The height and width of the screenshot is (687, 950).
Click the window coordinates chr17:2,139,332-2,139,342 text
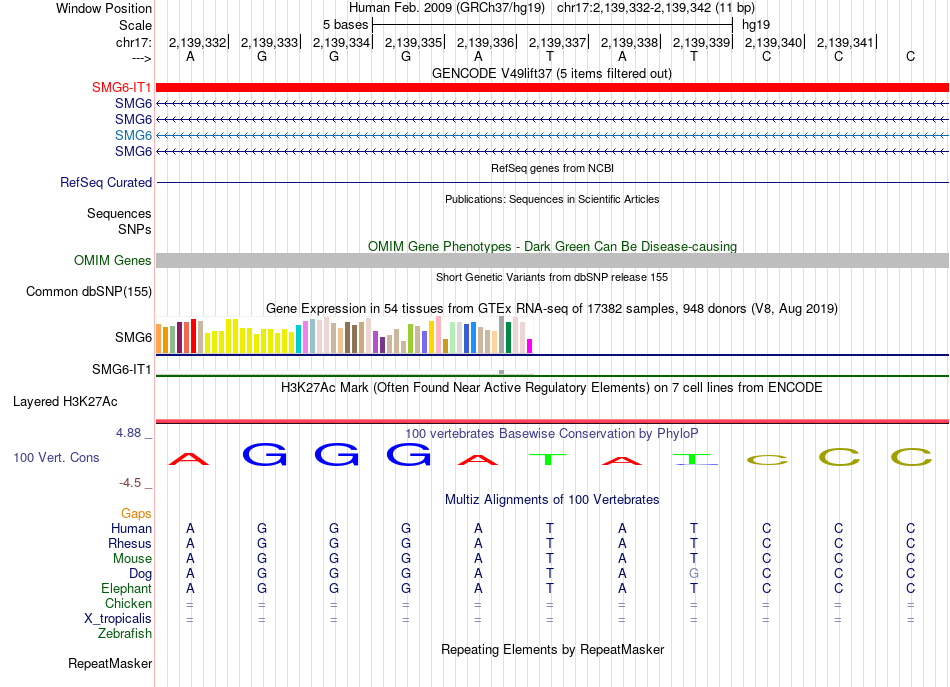[x=656, y=8]
